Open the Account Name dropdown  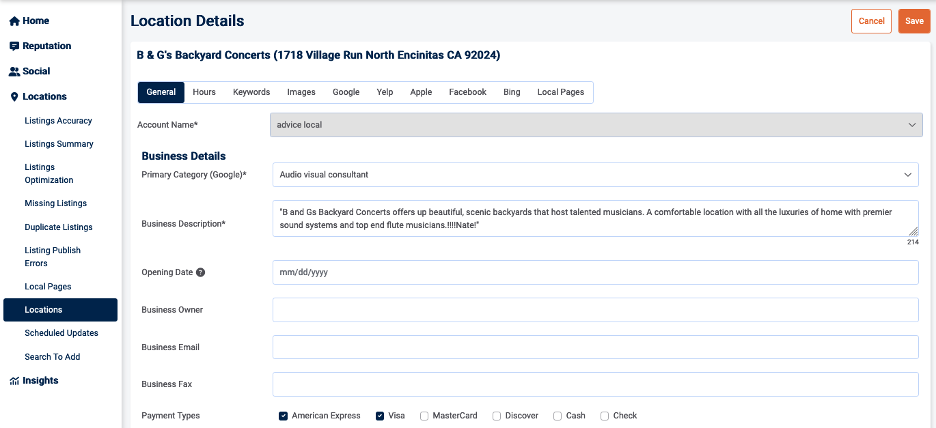point(594,125)
